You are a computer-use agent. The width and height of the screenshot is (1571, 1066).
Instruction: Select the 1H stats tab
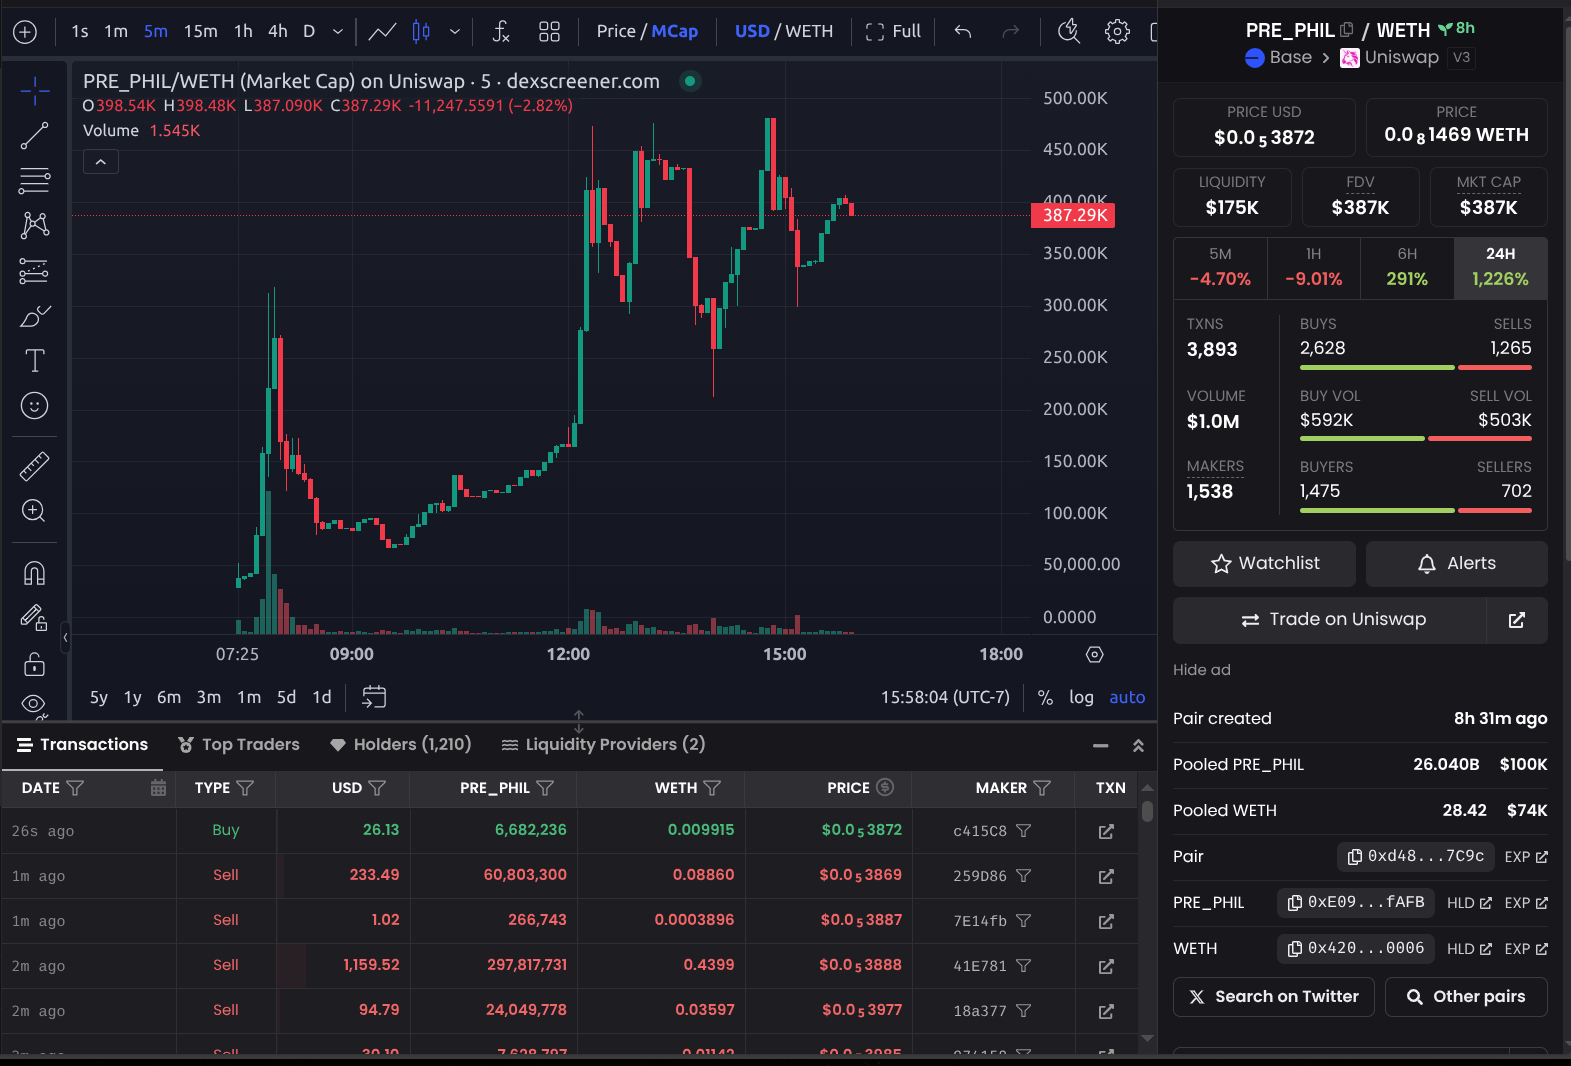coord(1314,268)
